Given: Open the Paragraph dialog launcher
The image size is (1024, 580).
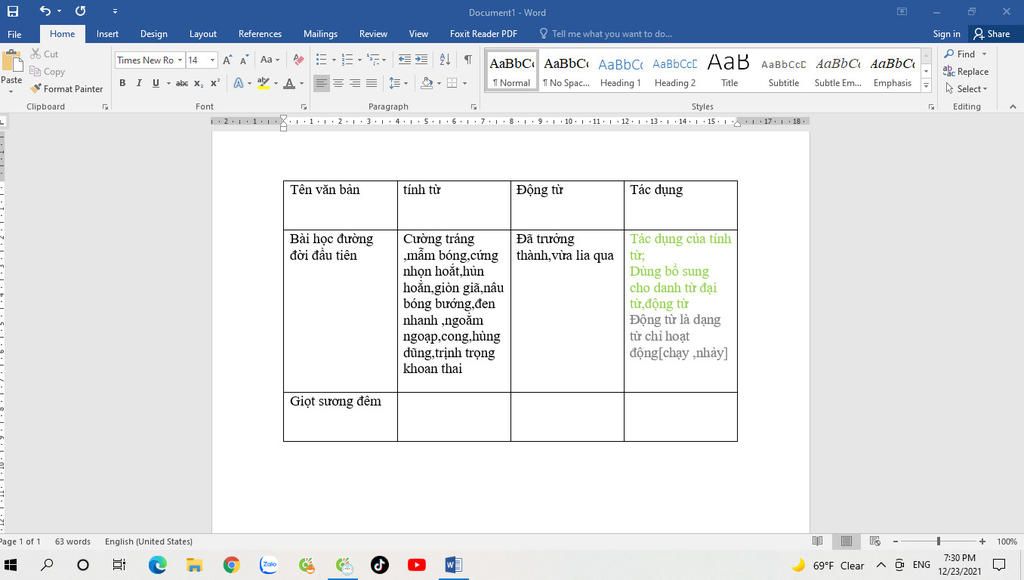Looking at the screenshot, I should [x=473, y=106].
